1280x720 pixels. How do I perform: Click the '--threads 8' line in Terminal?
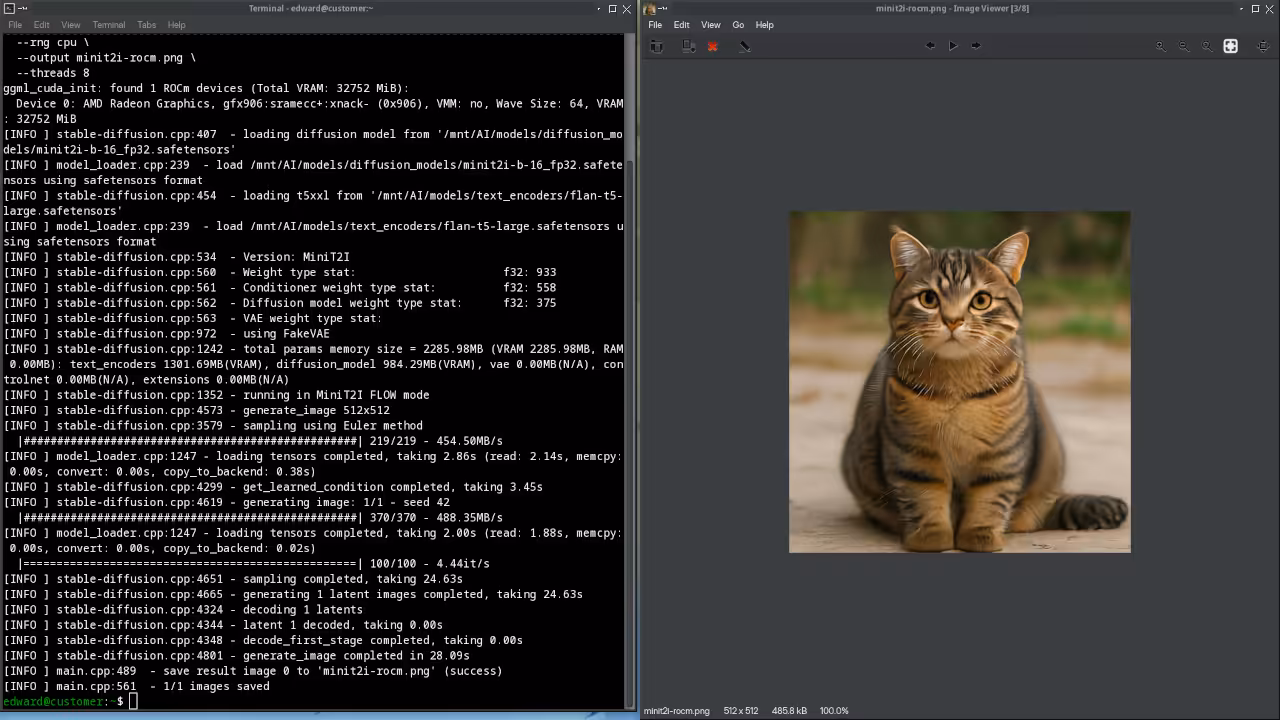[x=53, y=73]
